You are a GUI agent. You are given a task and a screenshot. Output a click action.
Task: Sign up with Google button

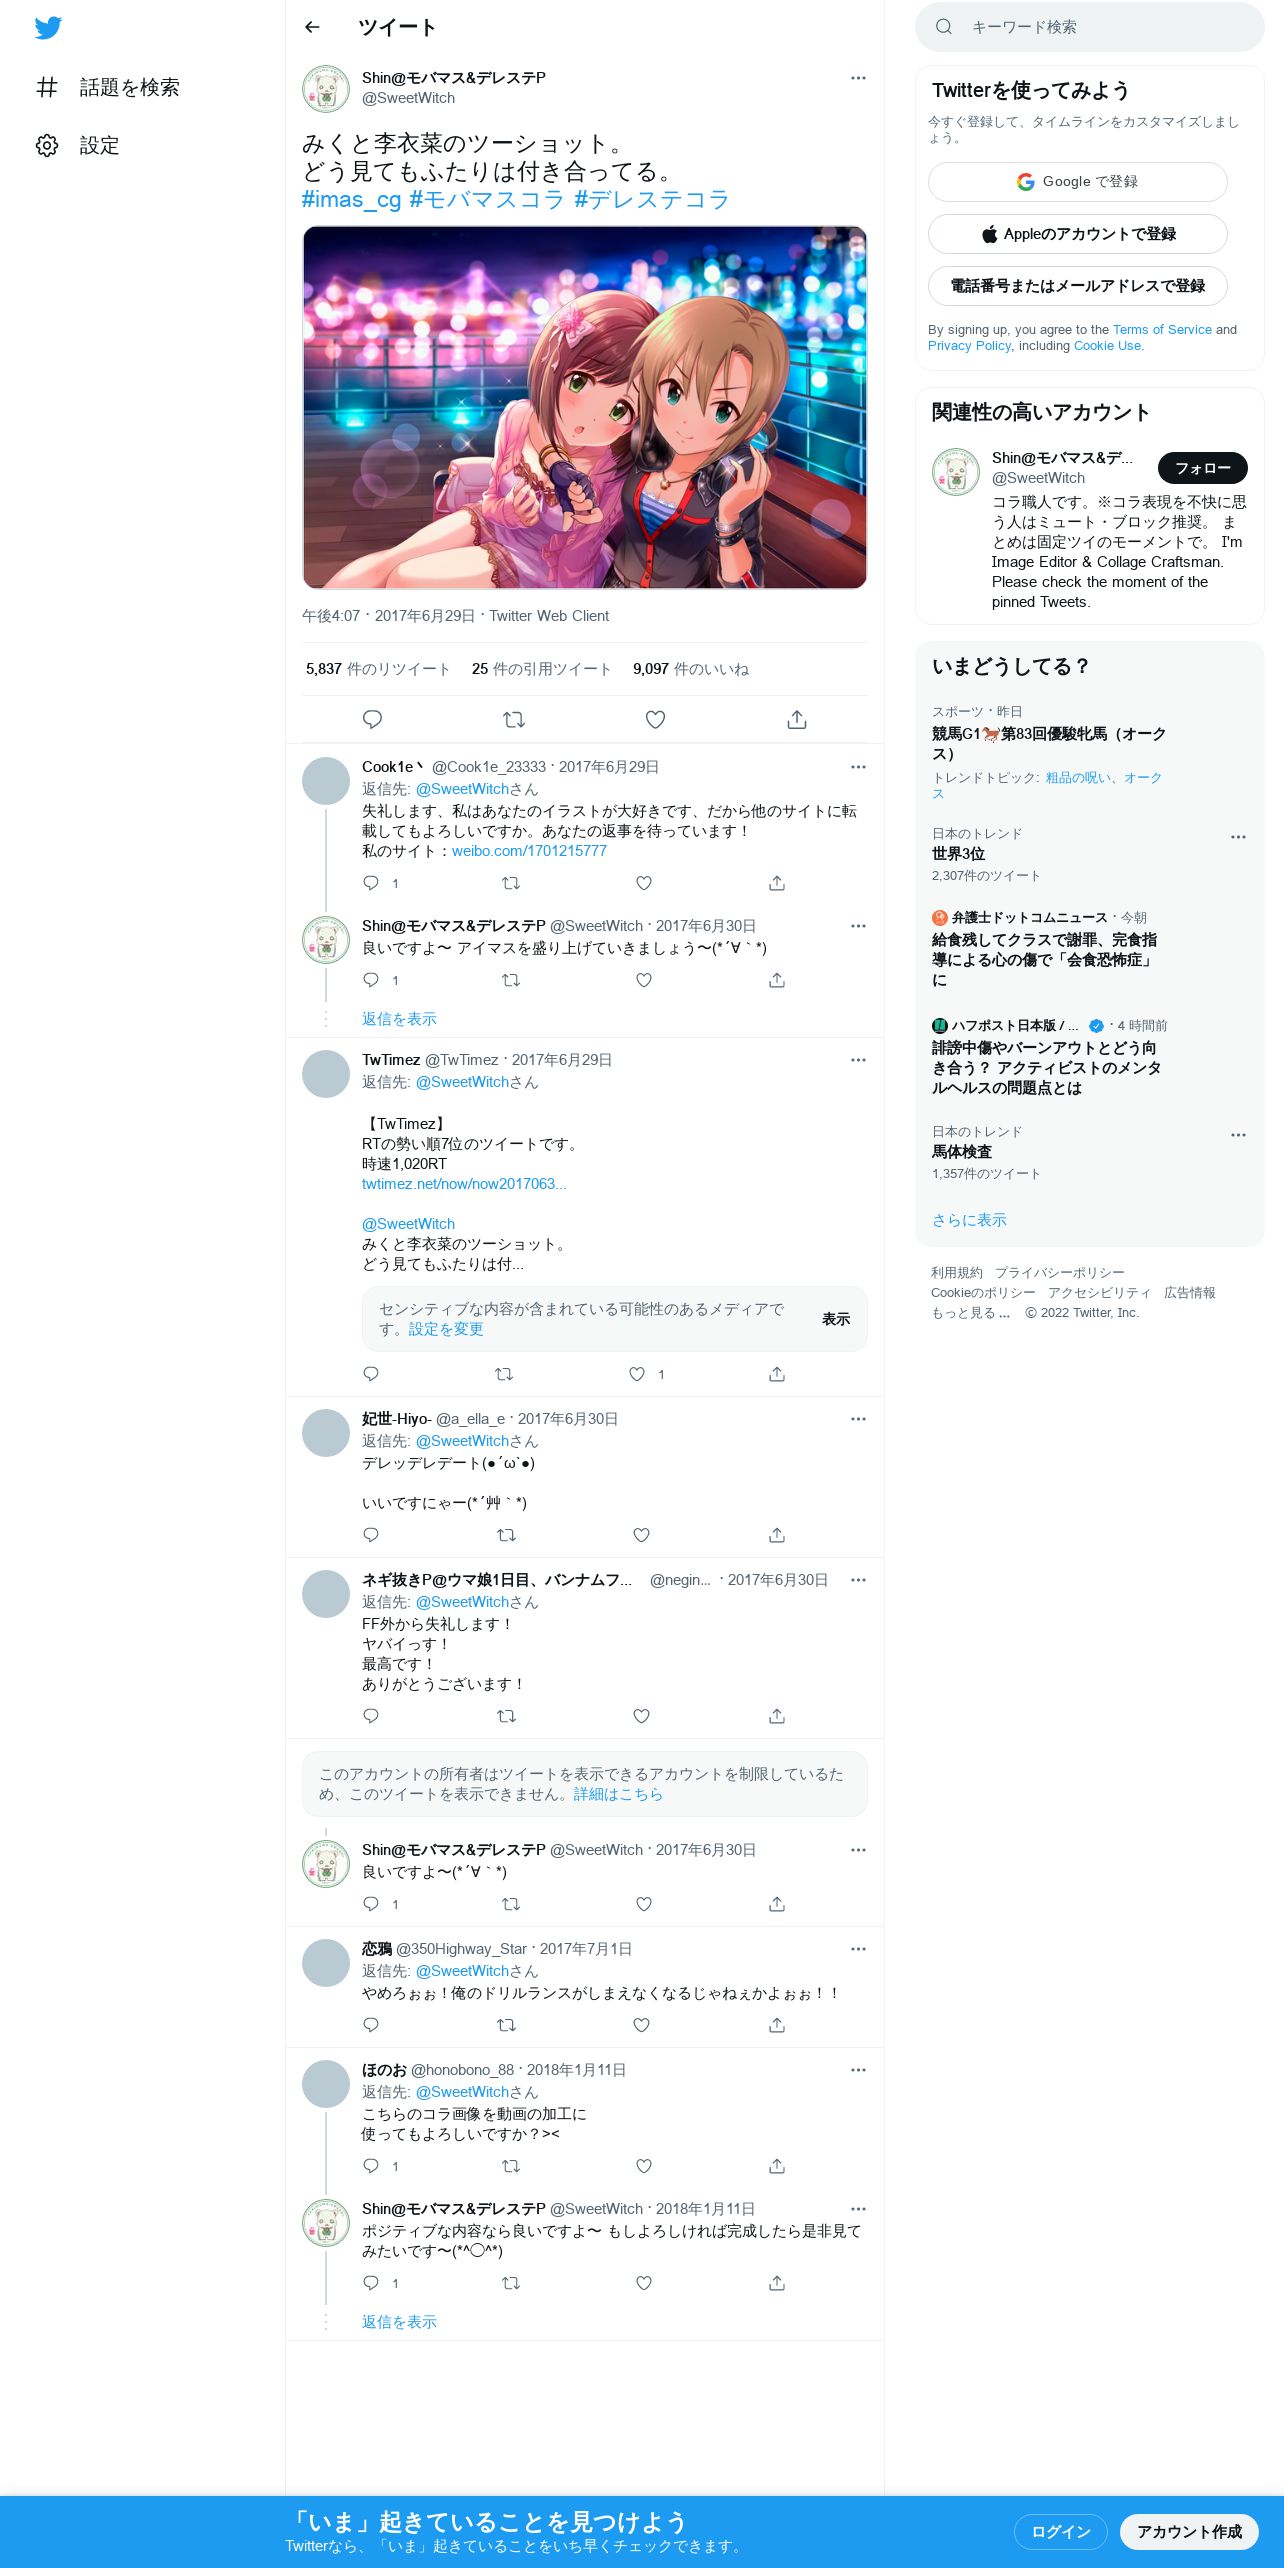tap(1078, 182)
